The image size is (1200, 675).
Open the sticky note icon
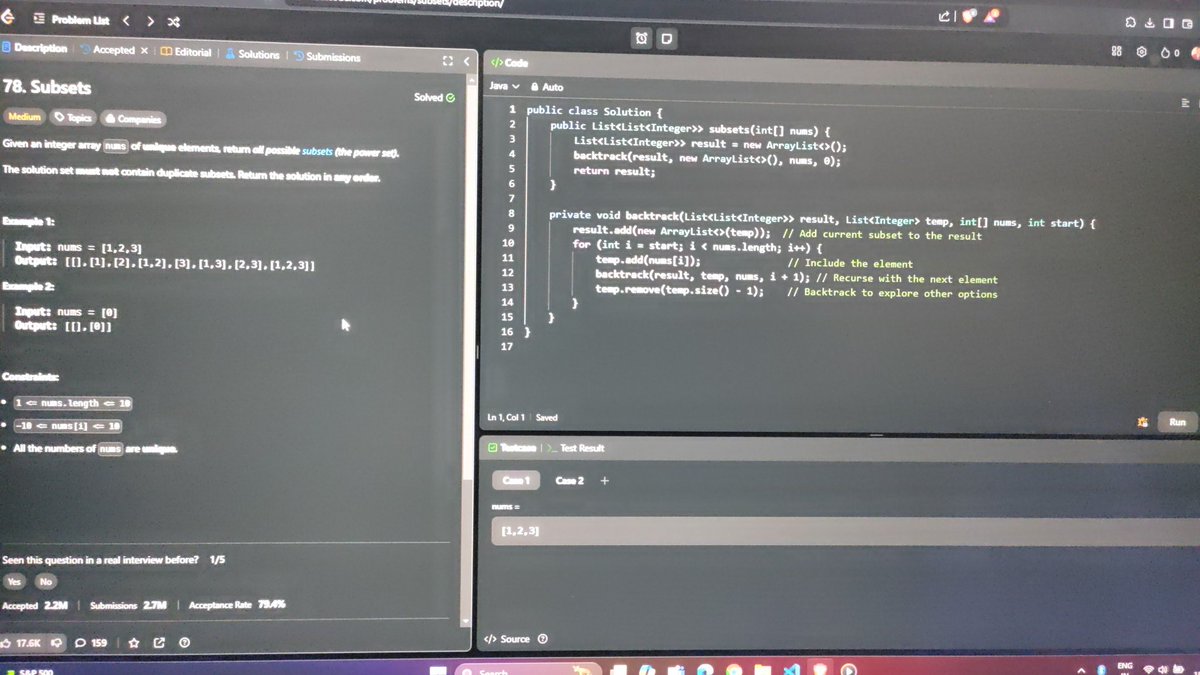click(x=666, y=39)
